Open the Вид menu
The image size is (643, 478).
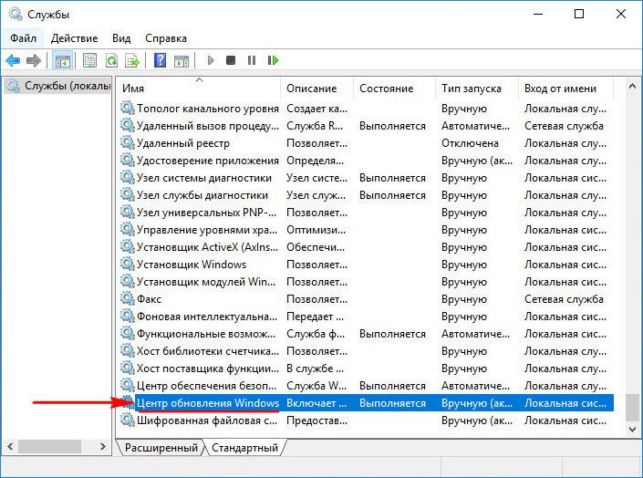pyautogui.click(x=121, y=38)
